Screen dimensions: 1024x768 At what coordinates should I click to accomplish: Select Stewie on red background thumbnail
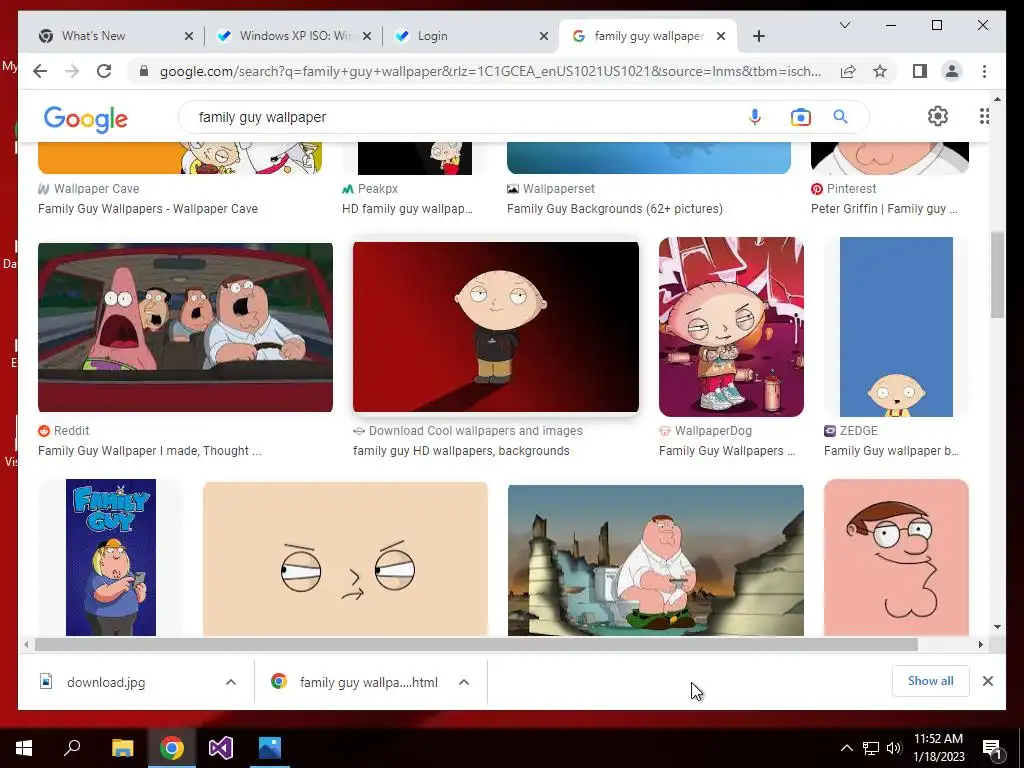coord(496,327)
